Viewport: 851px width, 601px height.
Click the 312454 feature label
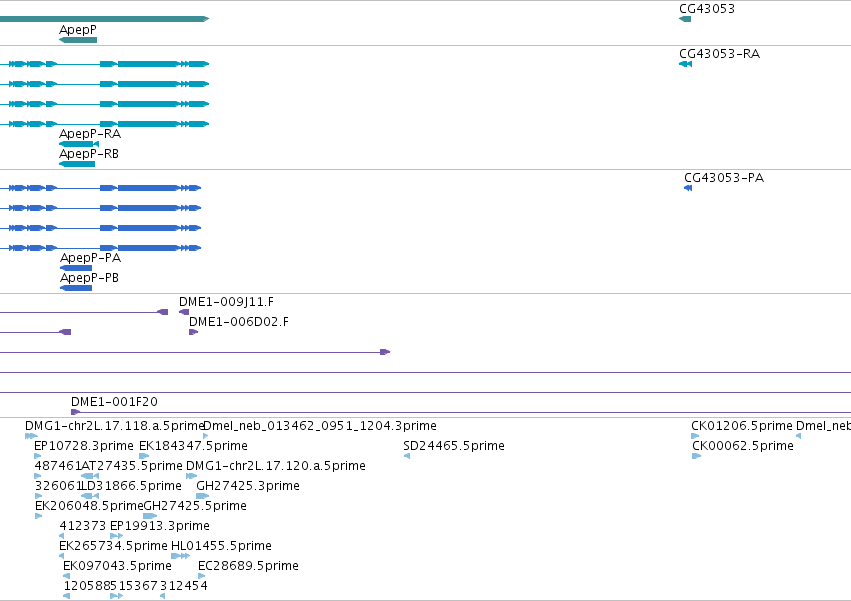183,586
